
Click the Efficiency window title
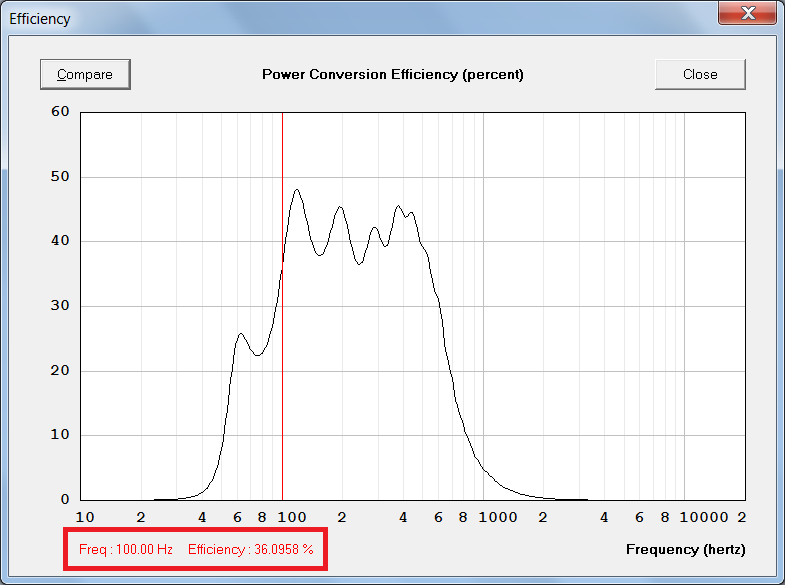(x=40, y=19)
